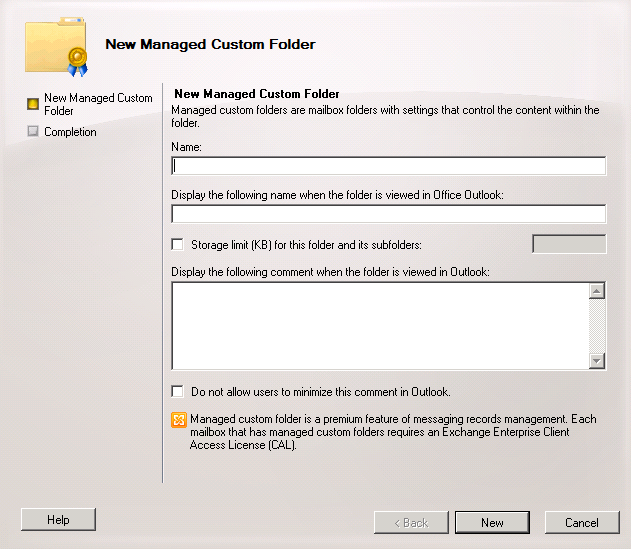631x549 pixels.
Task: Click the comment box scroll down arrow
Action: tap(597, 361)
